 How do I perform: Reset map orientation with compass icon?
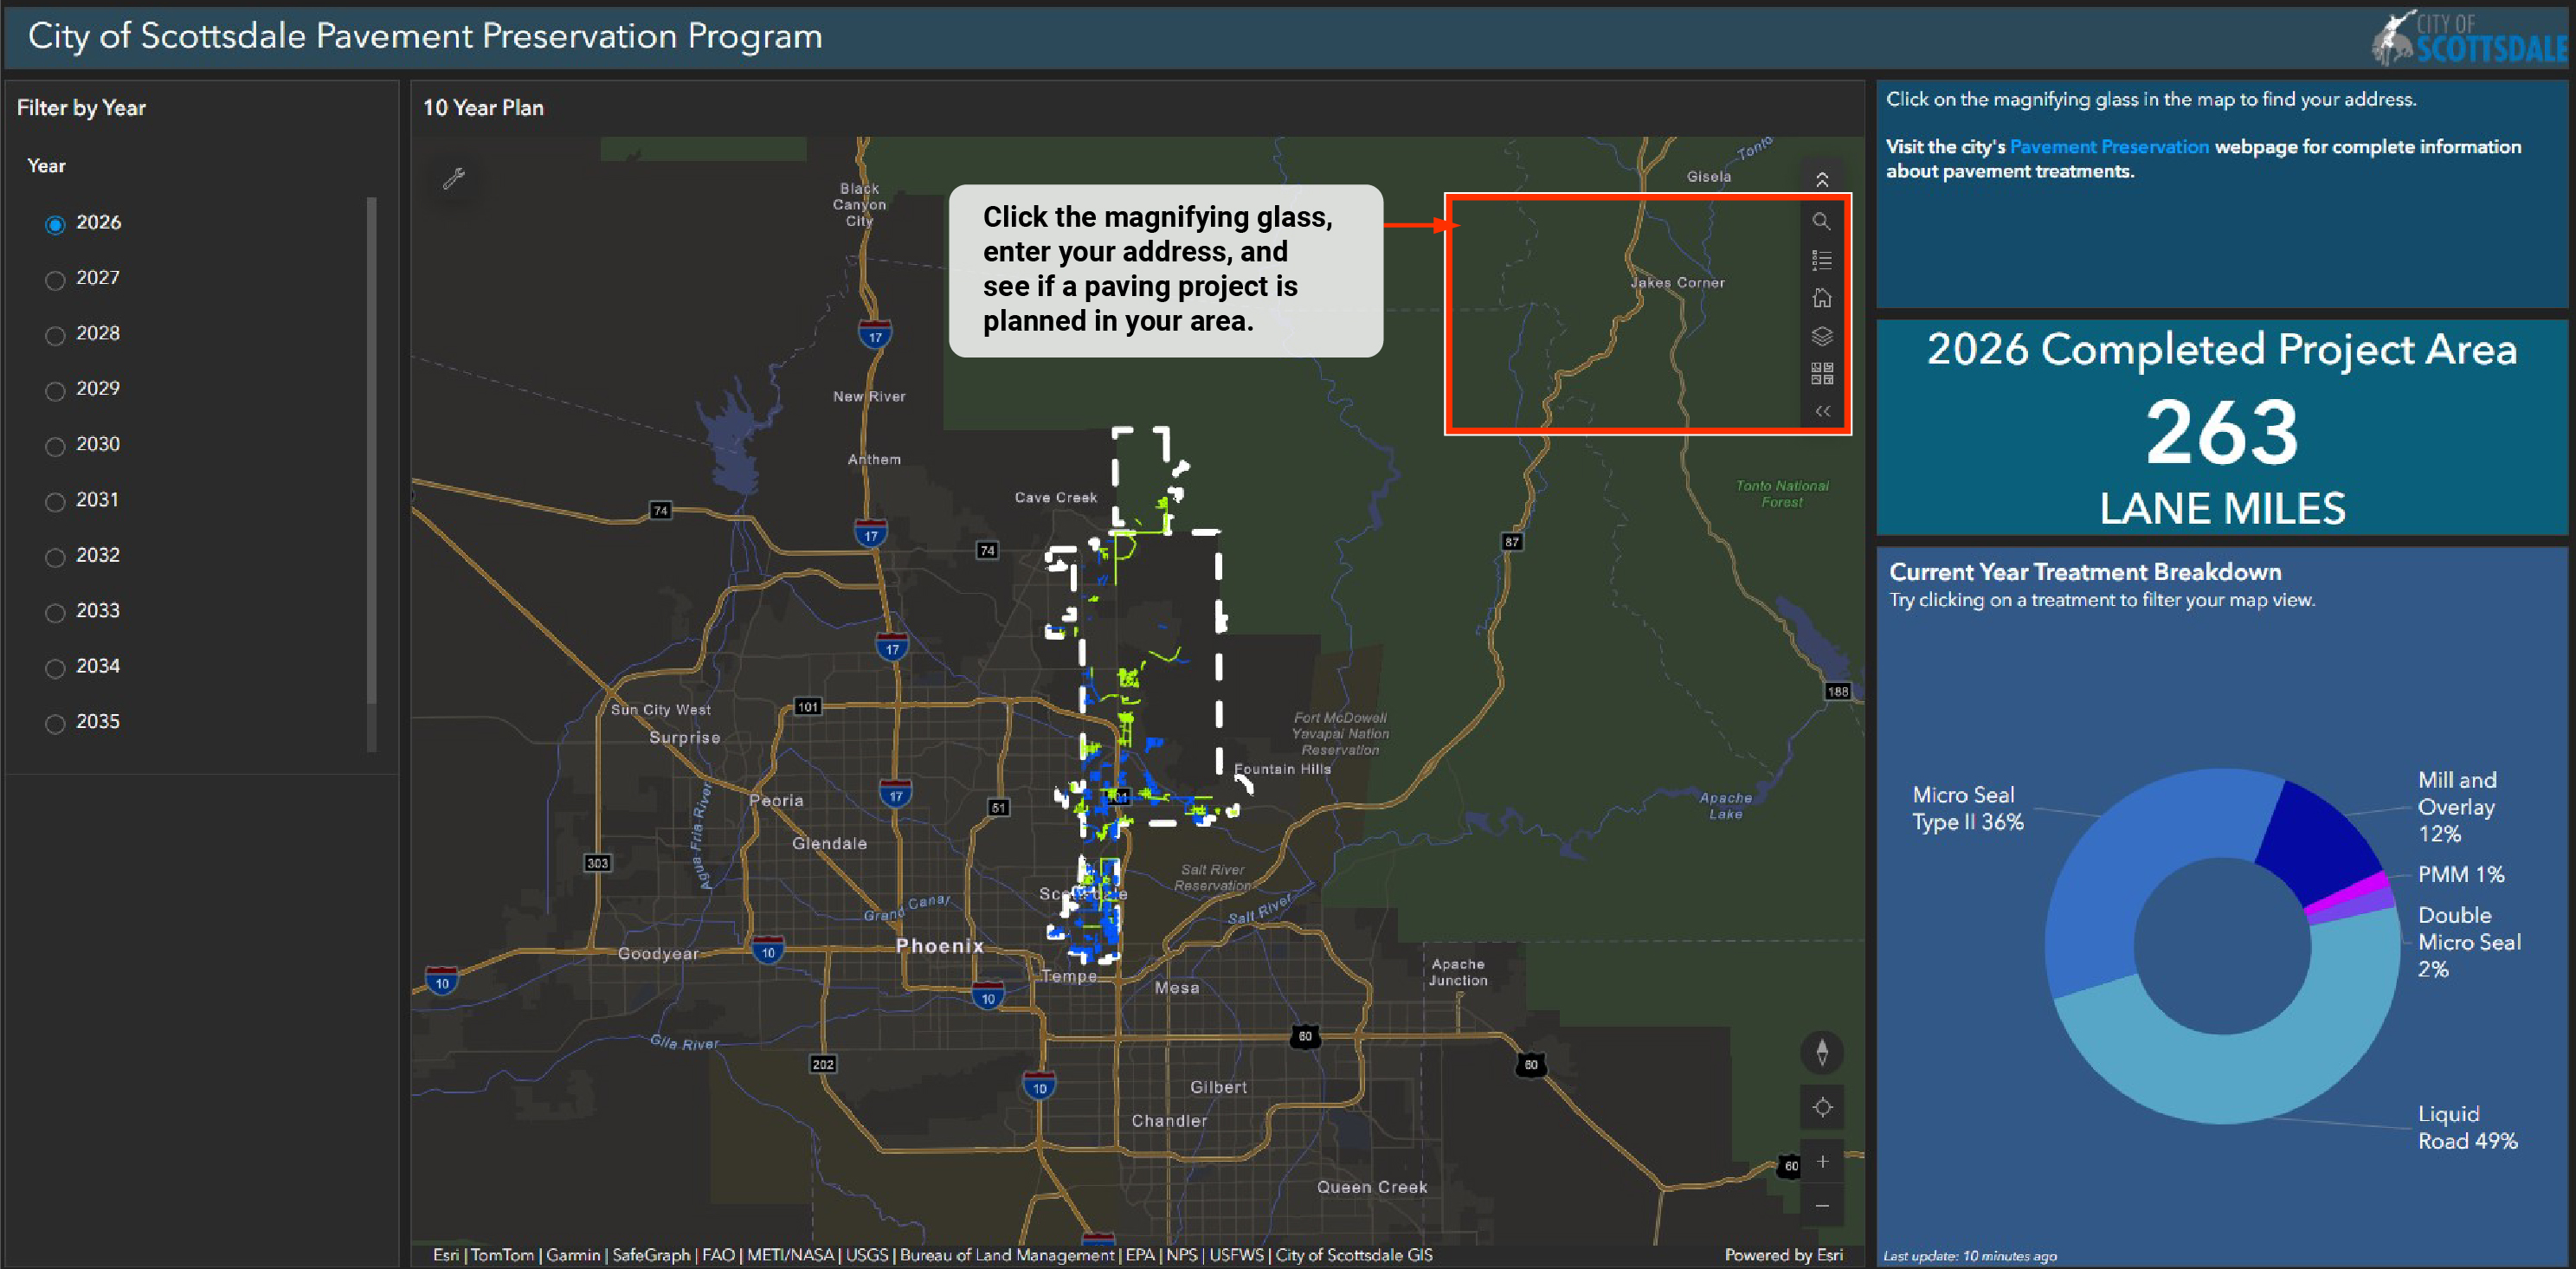[1821, 1052]
